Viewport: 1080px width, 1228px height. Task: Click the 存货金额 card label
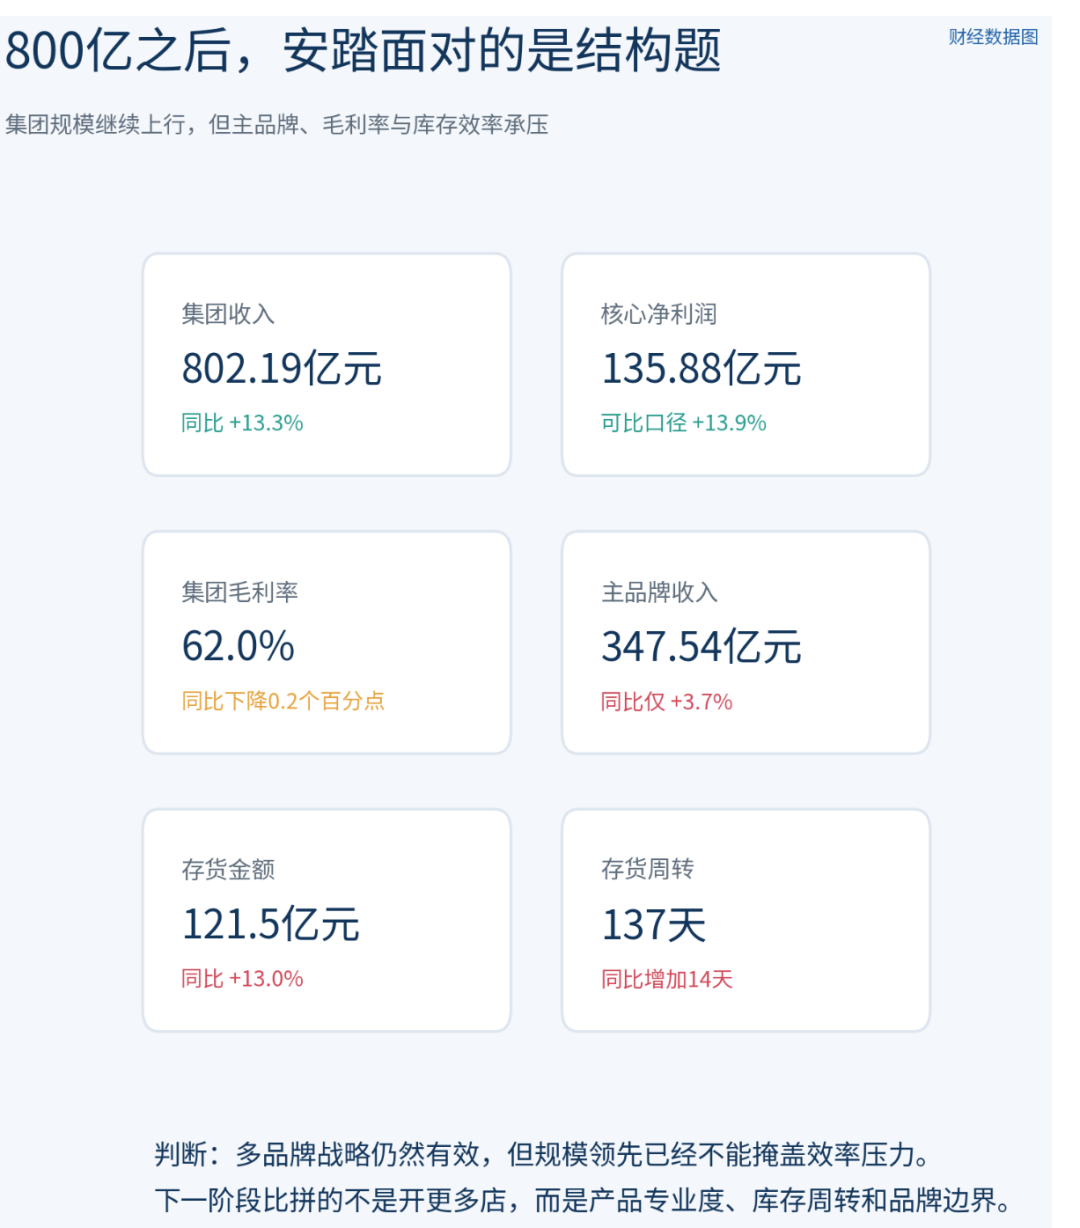[228, 870]
